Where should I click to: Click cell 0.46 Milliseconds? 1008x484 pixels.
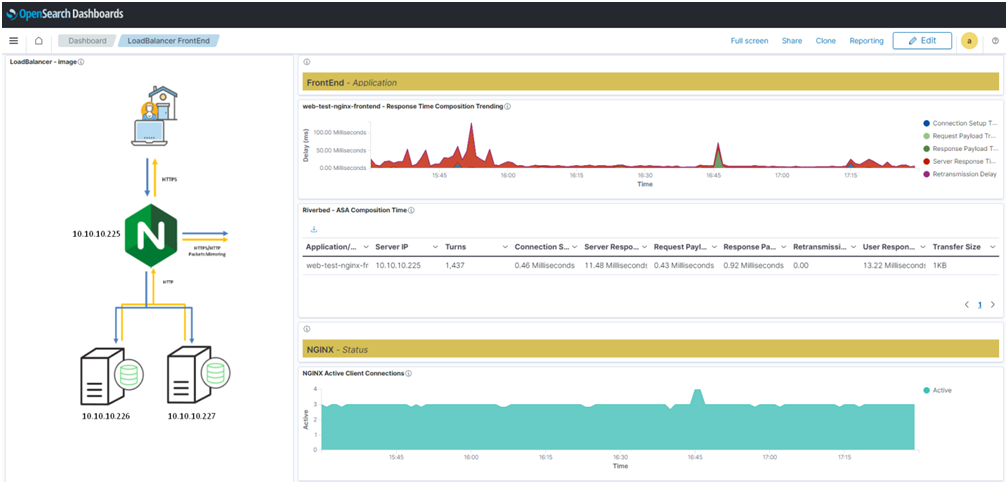tap(544, 265)
